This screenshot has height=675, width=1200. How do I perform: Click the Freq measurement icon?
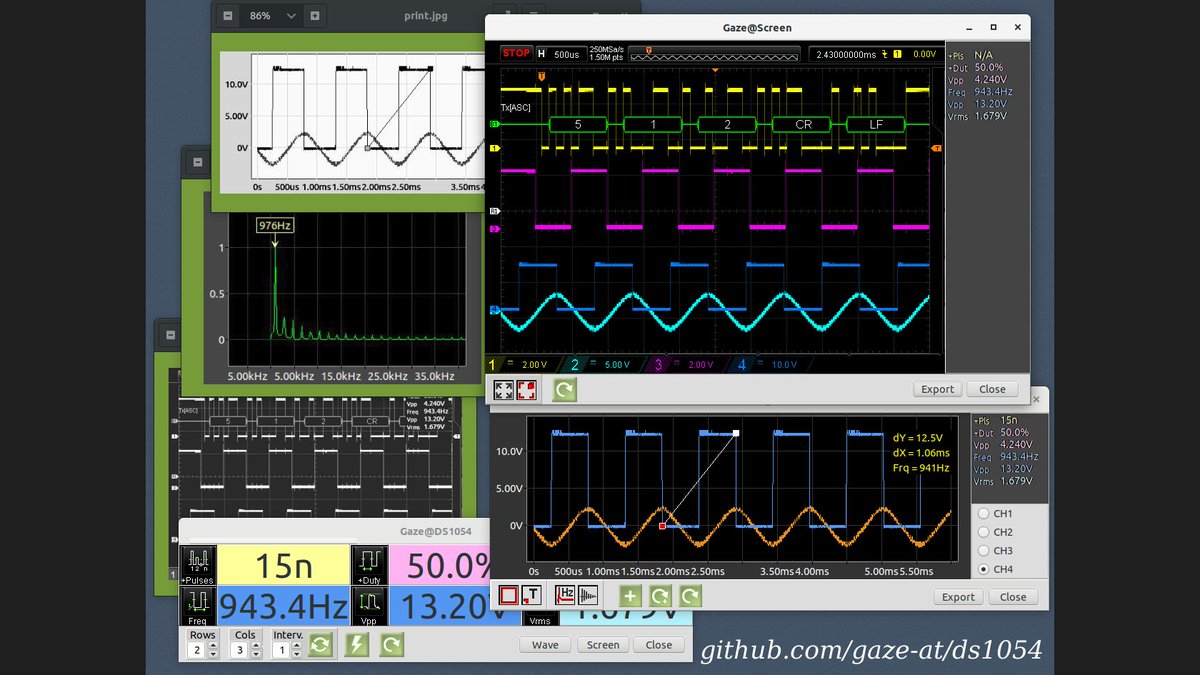196,603
